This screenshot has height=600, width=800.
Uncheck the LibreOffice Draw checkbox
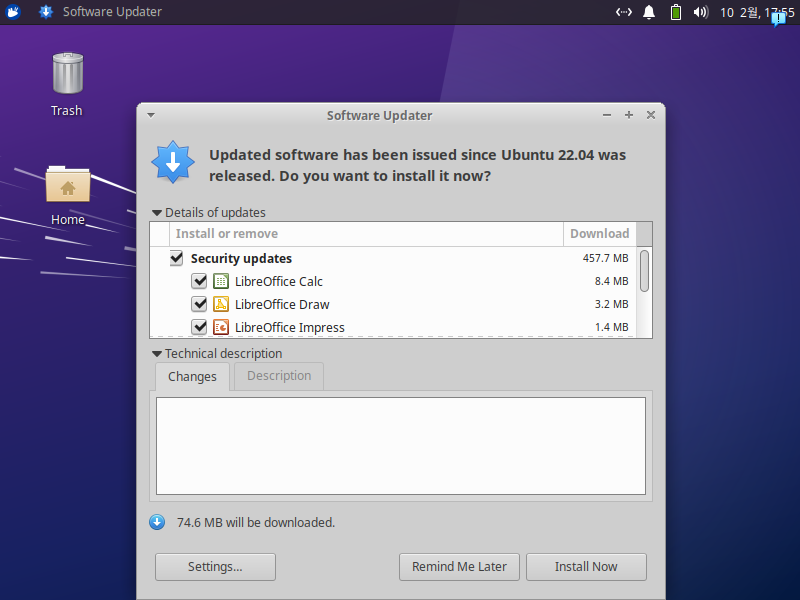pyautogui.click(x=199, y=304)
